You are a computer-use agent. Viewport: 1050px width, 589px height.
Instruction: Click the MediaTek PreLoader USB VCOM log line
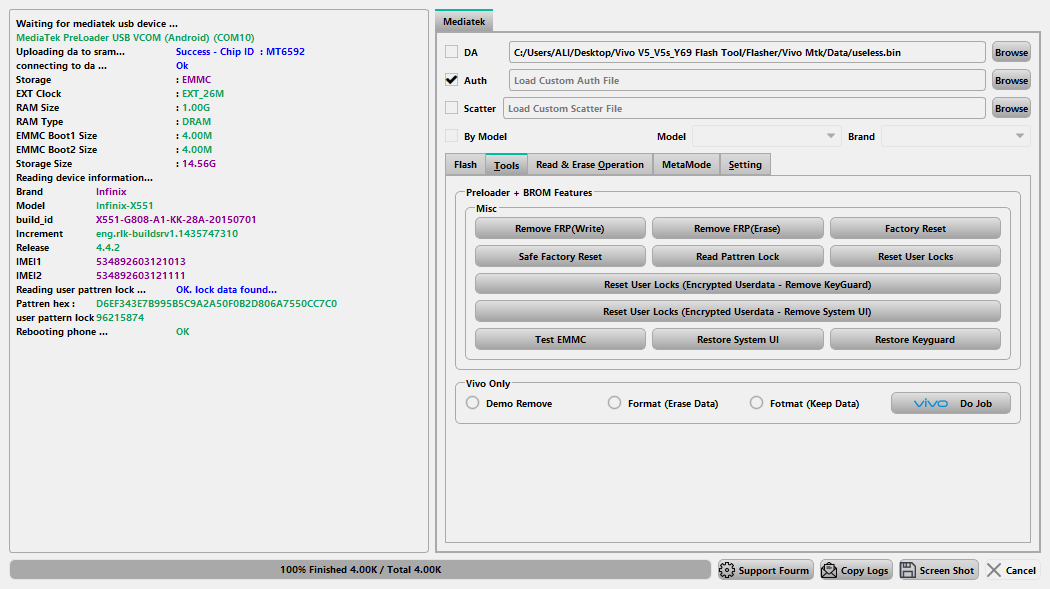point(135,37)
